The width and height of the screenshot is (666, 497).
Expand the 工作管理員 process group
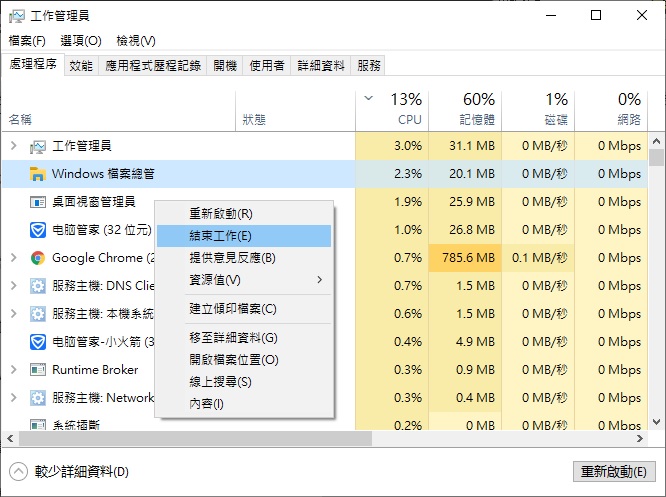[14, 146]
